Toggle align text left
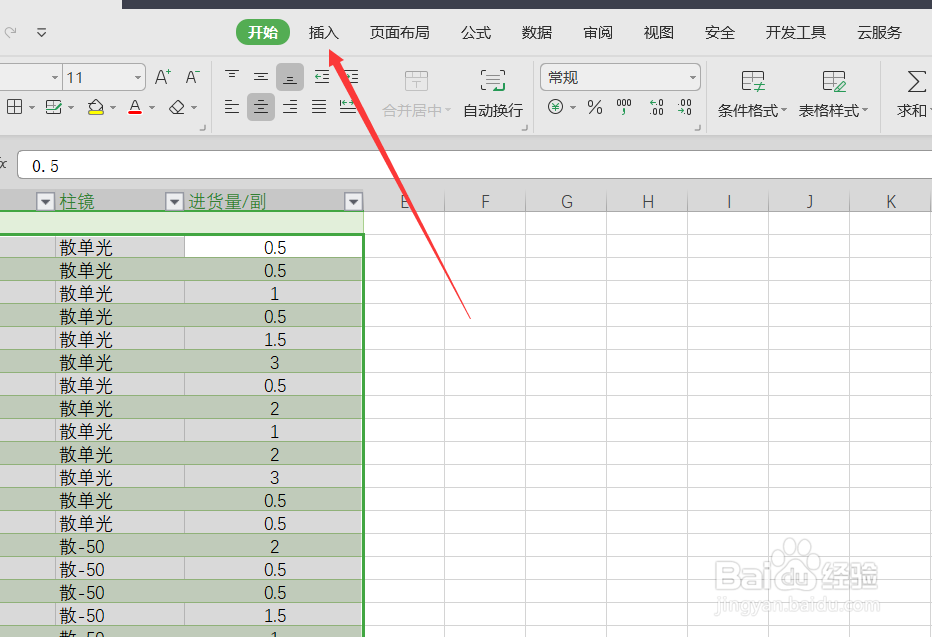Viewport: 932px width, 637px height. [x=232, y=107]
